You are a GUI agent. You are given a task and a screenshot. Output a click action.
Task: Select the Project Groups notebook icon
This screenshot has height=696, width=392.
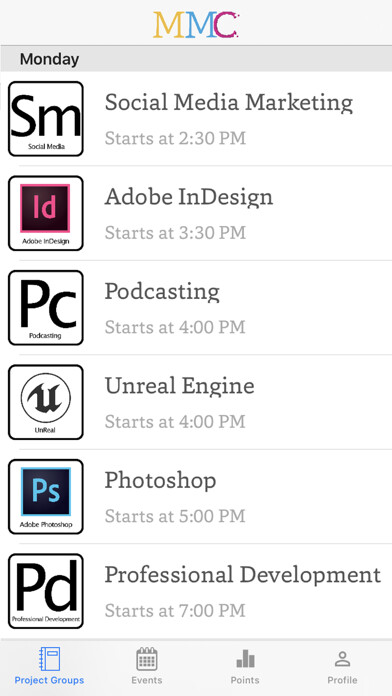49,659
